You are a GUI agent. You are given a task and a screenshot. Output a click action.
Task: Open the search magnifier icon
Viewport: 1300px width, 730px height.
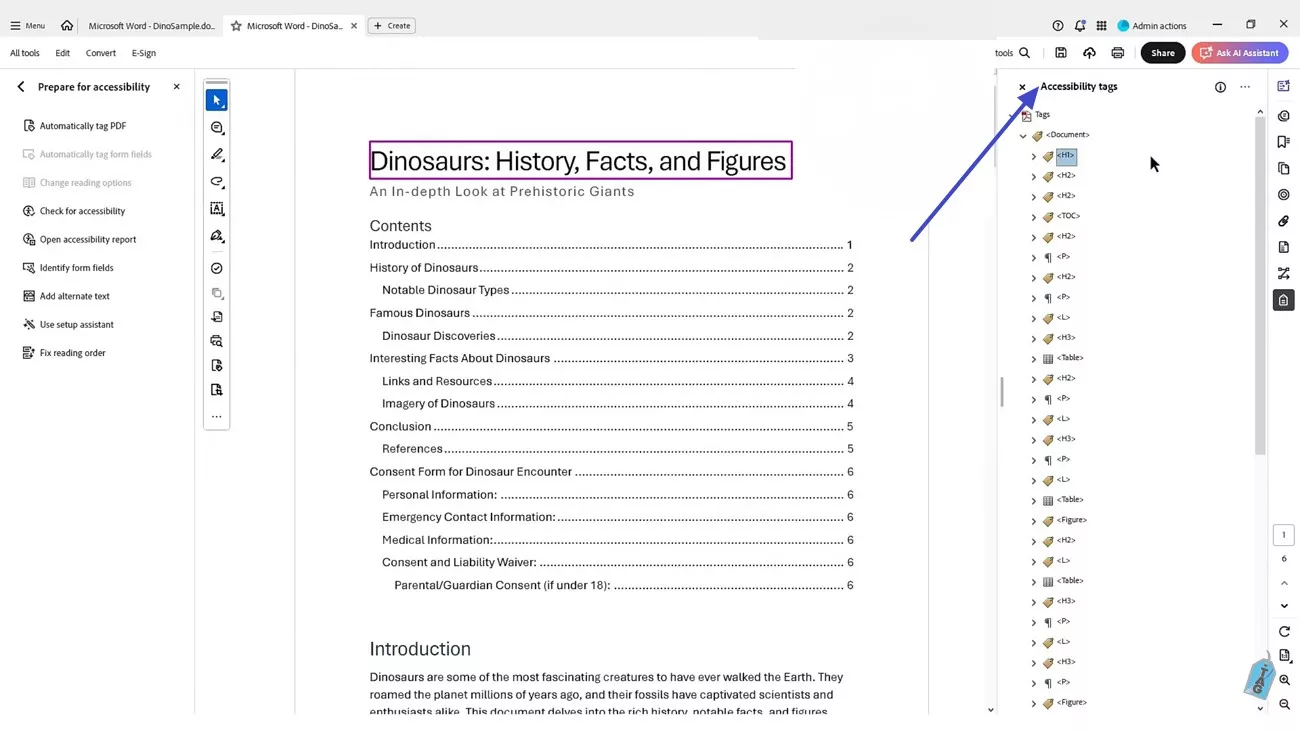point(1024,53)
